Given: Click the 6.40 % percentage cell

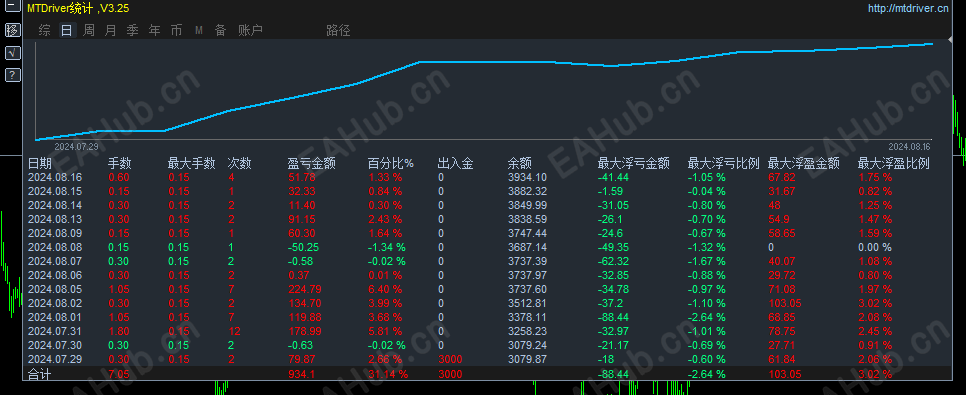Looking at the screenshot, I should pyautogui.click(x=385, y=289).
